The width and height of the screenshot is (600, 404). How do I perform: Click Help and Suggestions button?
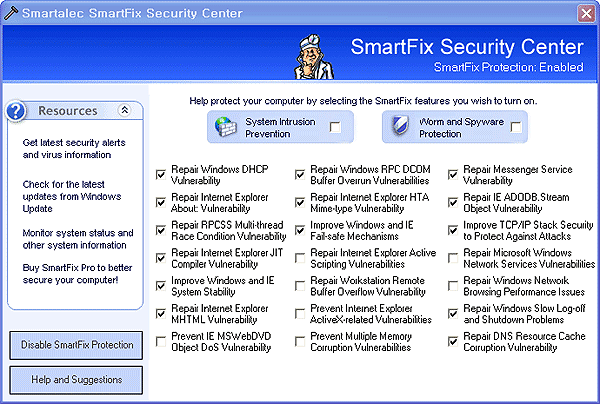pos(76,380)
